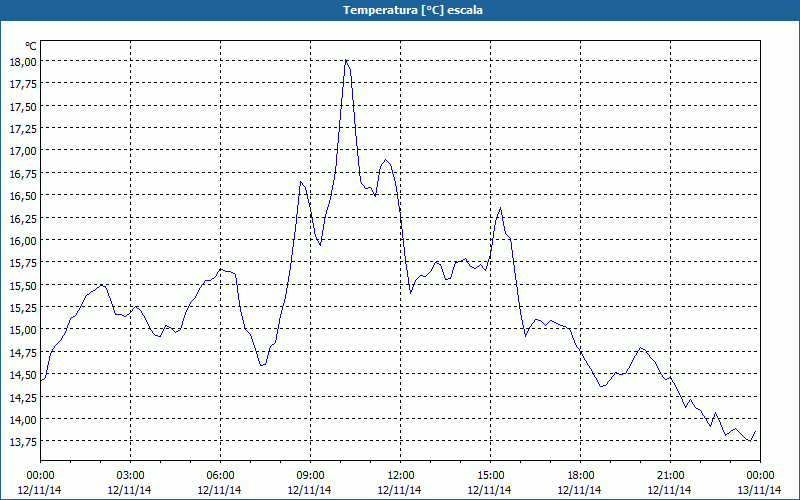800x500 pixels.
Task: Click the 06:00 x-axis time label
Action: coord(220,476)
